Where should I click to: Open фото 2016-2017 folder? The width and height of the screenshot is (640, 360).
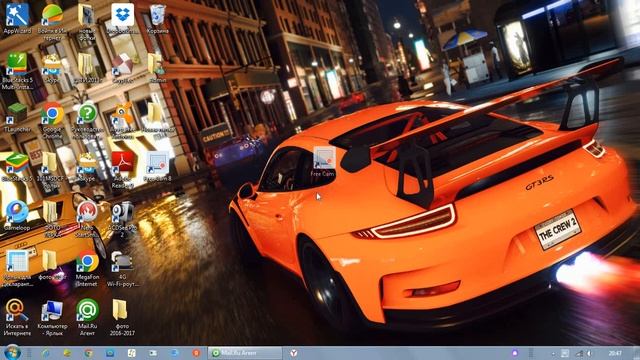tap(122, 318)
